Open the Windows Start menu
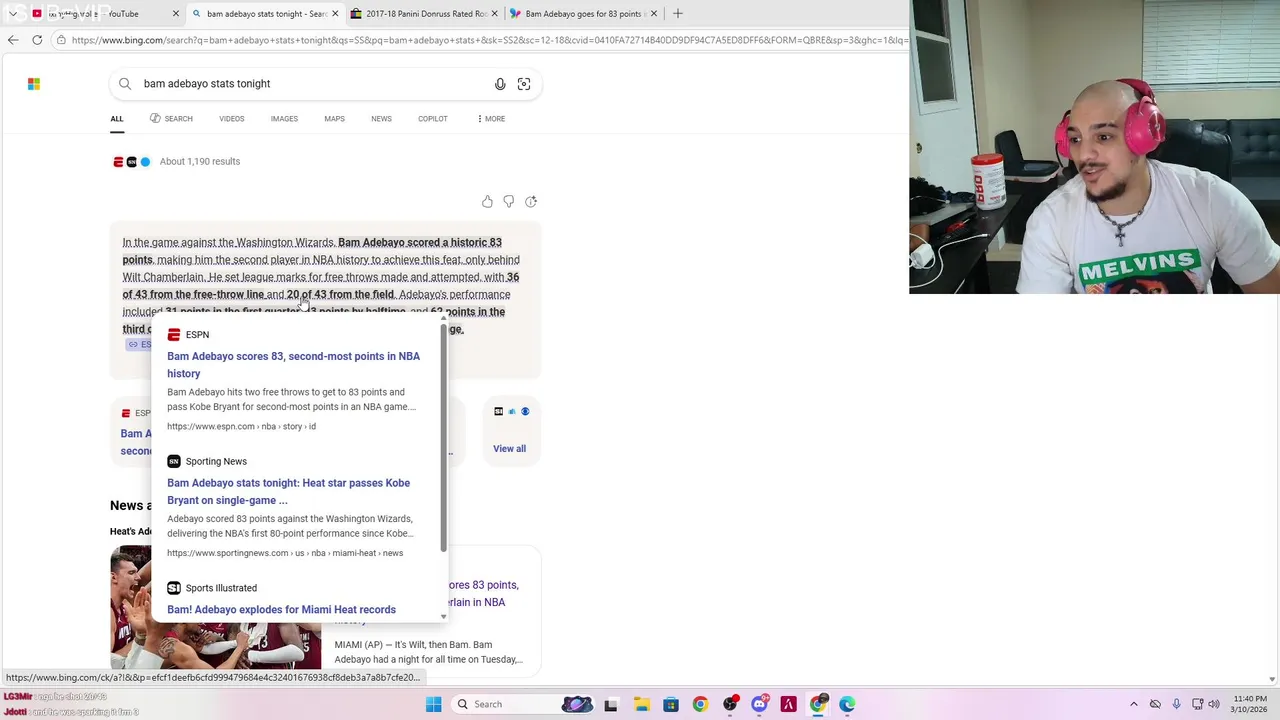 point(434,705)
